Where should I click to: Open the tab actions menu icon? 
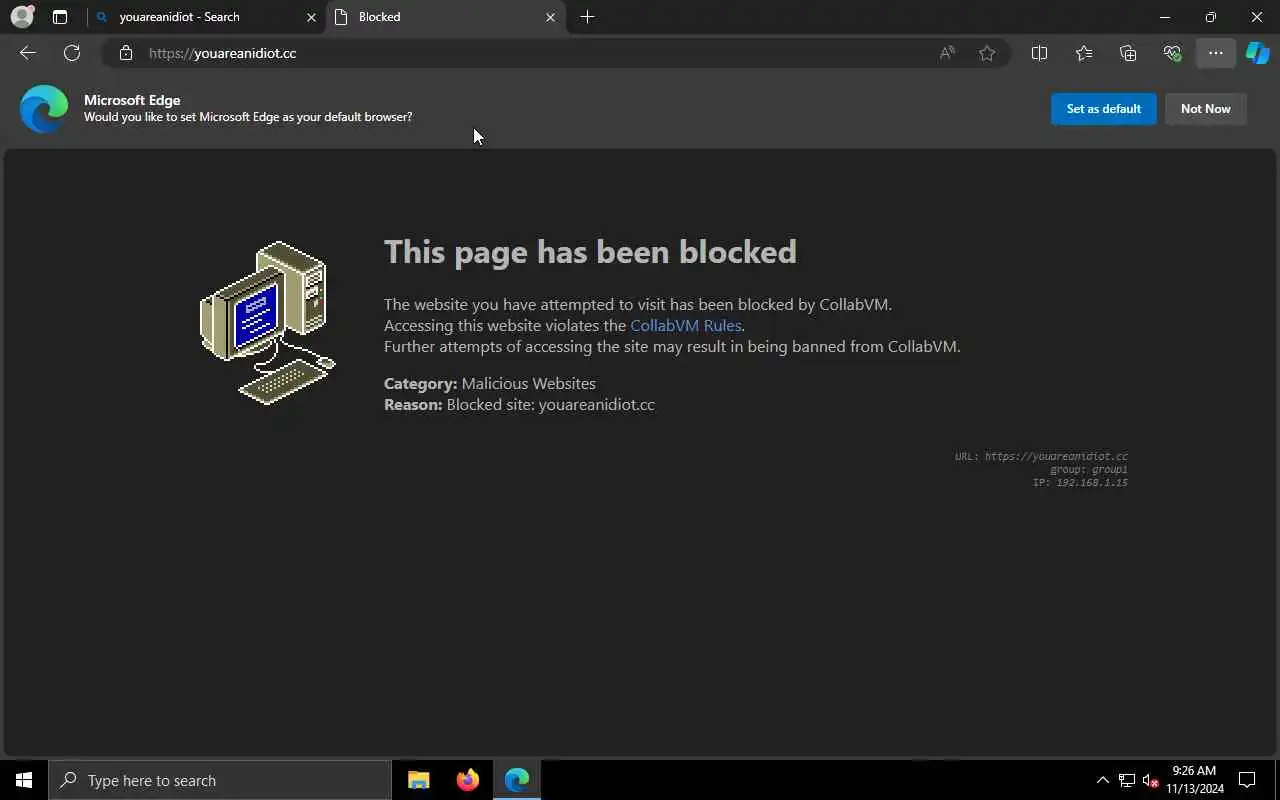(60, 17)
